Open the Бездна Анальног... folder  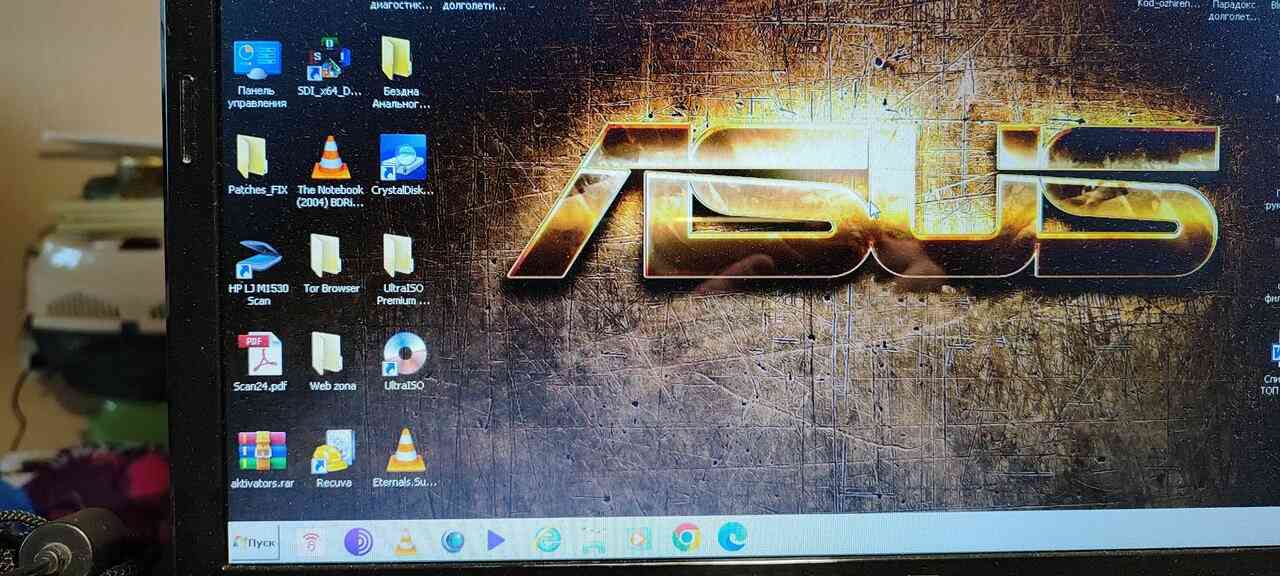coord(401,73)
